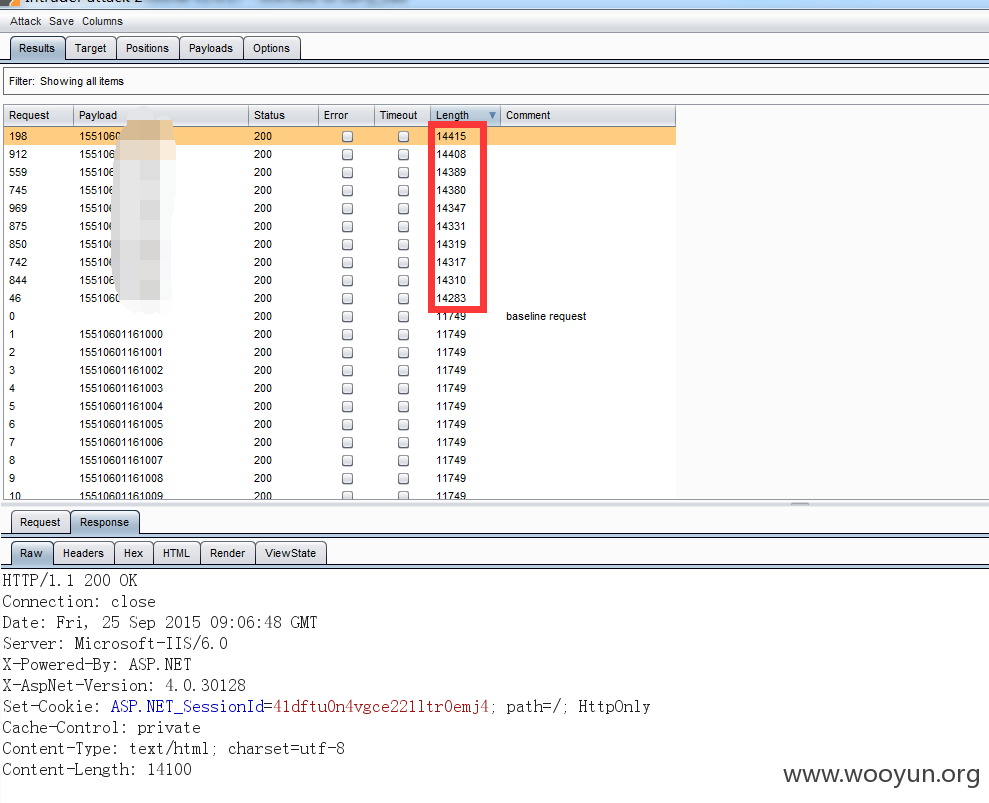
Task: Toggle Error checkbox for request 745
Action: (347, 190)
